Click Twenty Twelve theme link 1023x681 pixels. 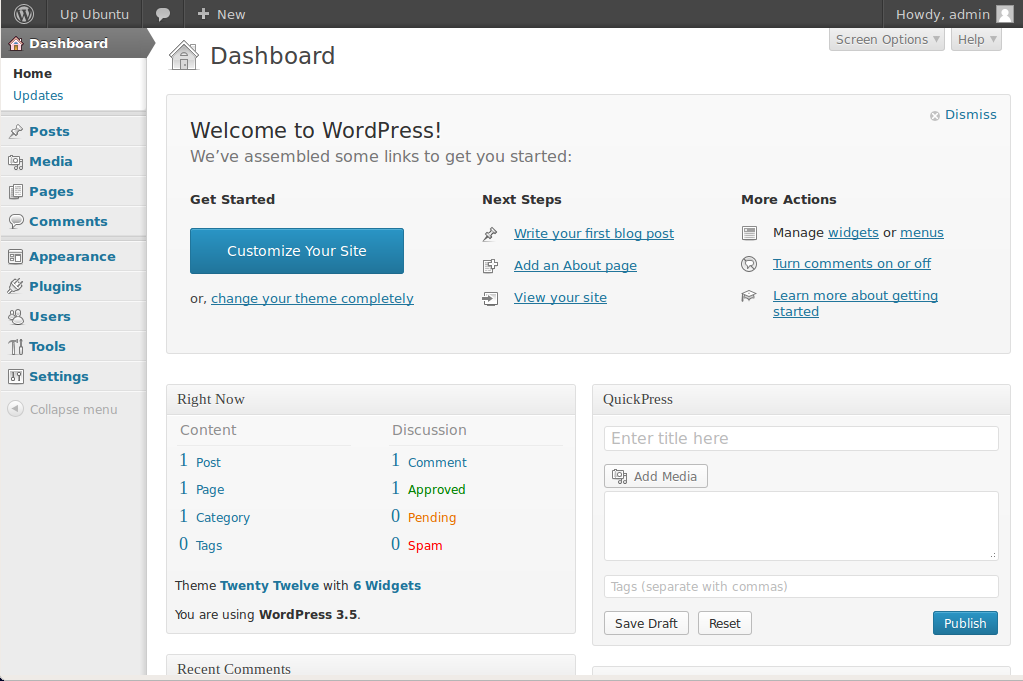(x=269, y=586)
